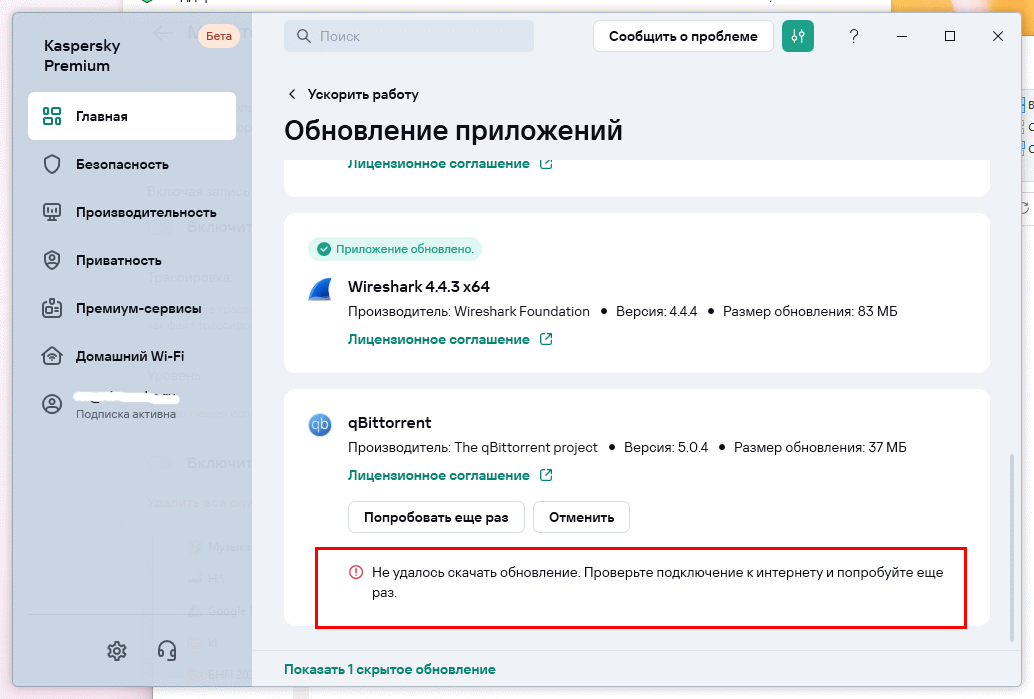Image resolution: width=1034 pixels, height=699 pixels.
Task: Click Попробовать еще раз for qBittorrent
Action: pyautogui.click(x=436, y=518)
